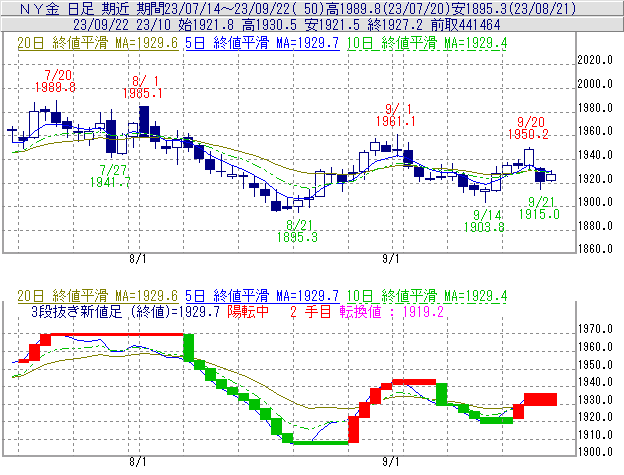The height and width of the screenshot is (475, 624).
Task: Click the 2000.0 price axis label
Action: coord(595,84)
